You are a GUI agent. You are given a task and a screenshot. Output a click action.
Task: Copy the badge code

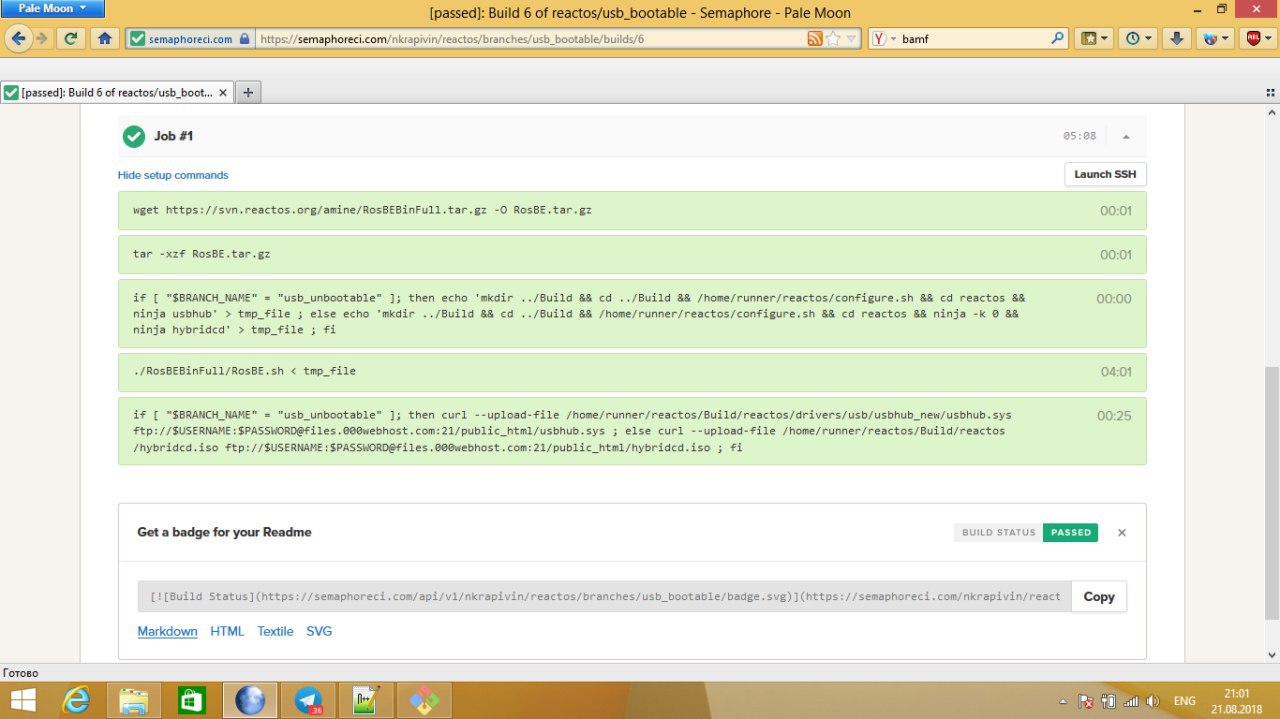(1099, 597)
